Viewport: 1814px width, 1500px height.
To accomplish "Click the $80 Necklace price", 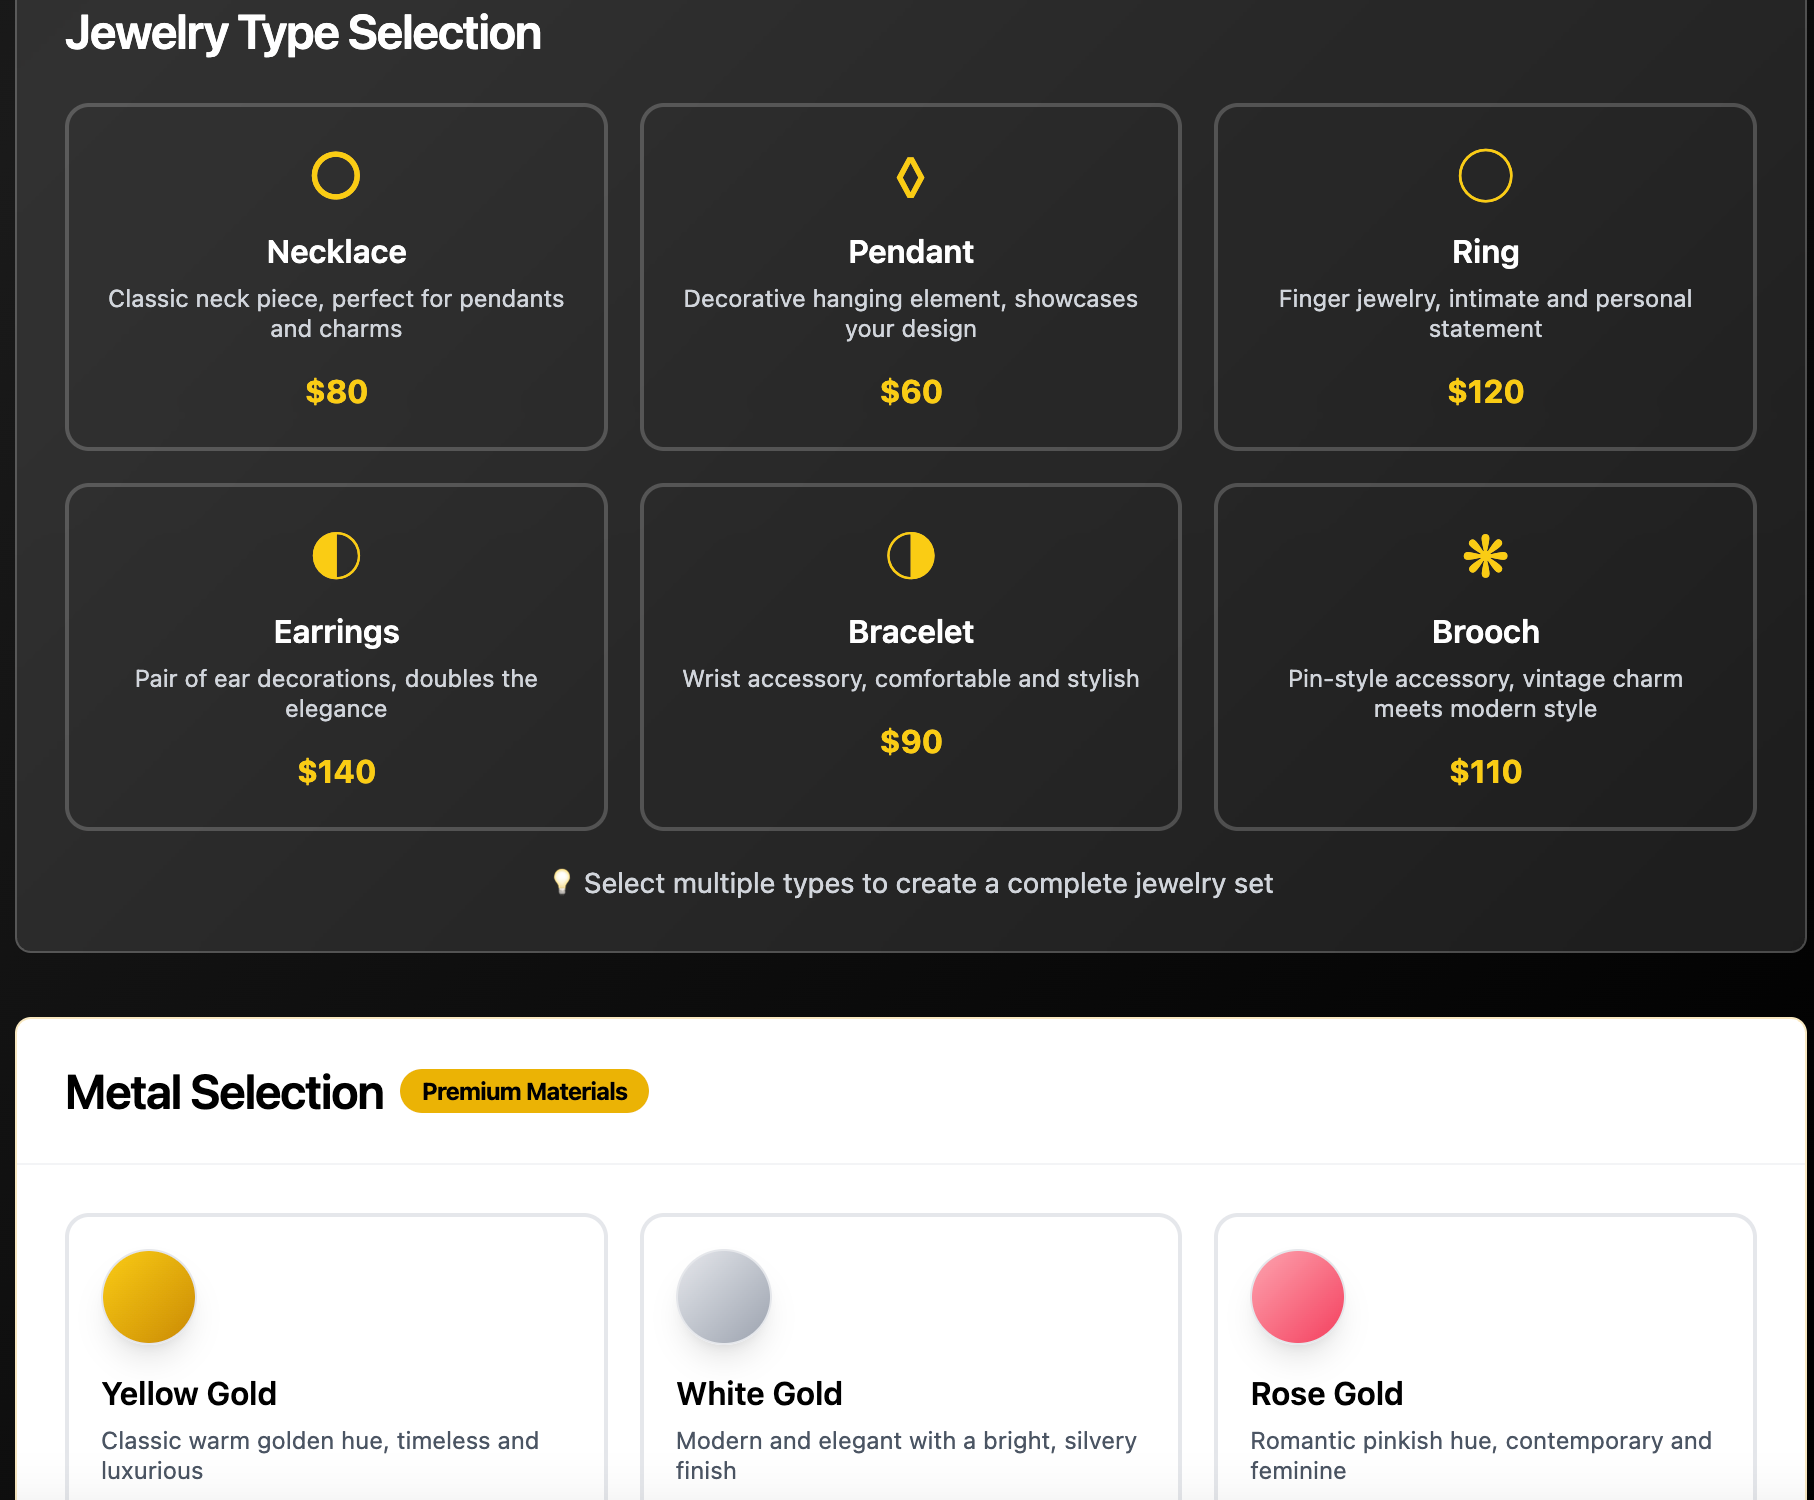I will (x=336, y=392).
